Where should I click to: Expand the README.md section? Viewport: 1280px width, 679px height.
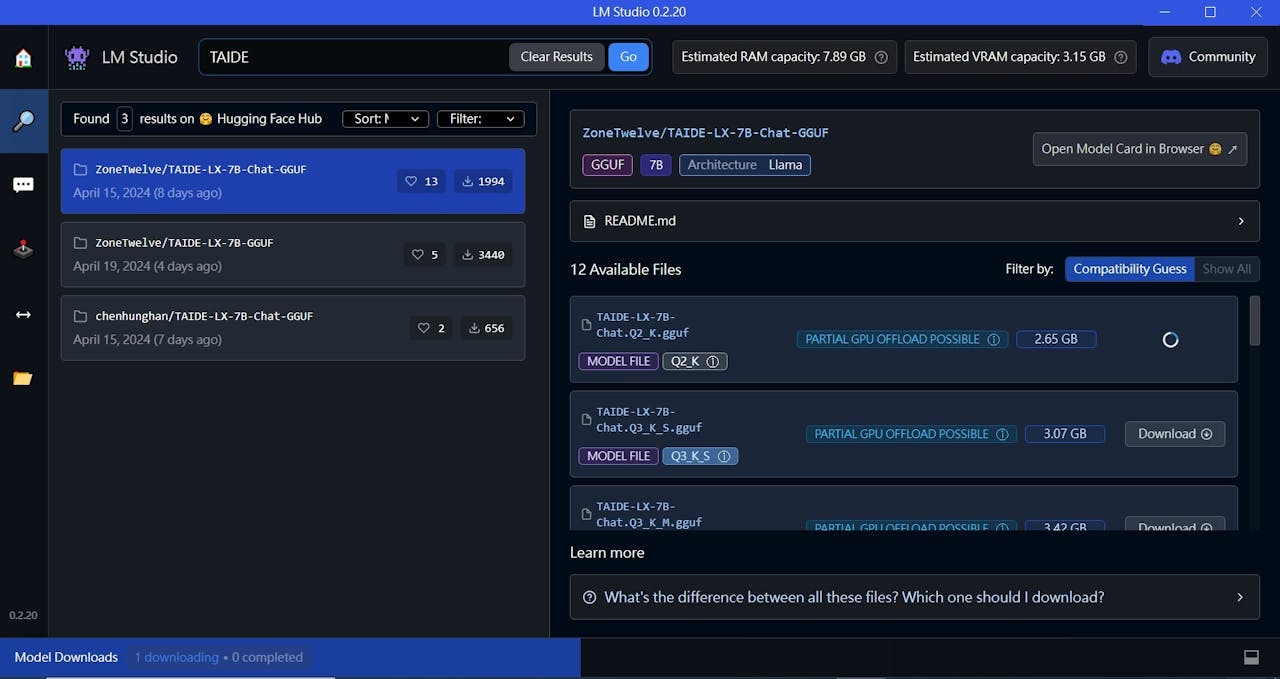[x=914, y=221]
